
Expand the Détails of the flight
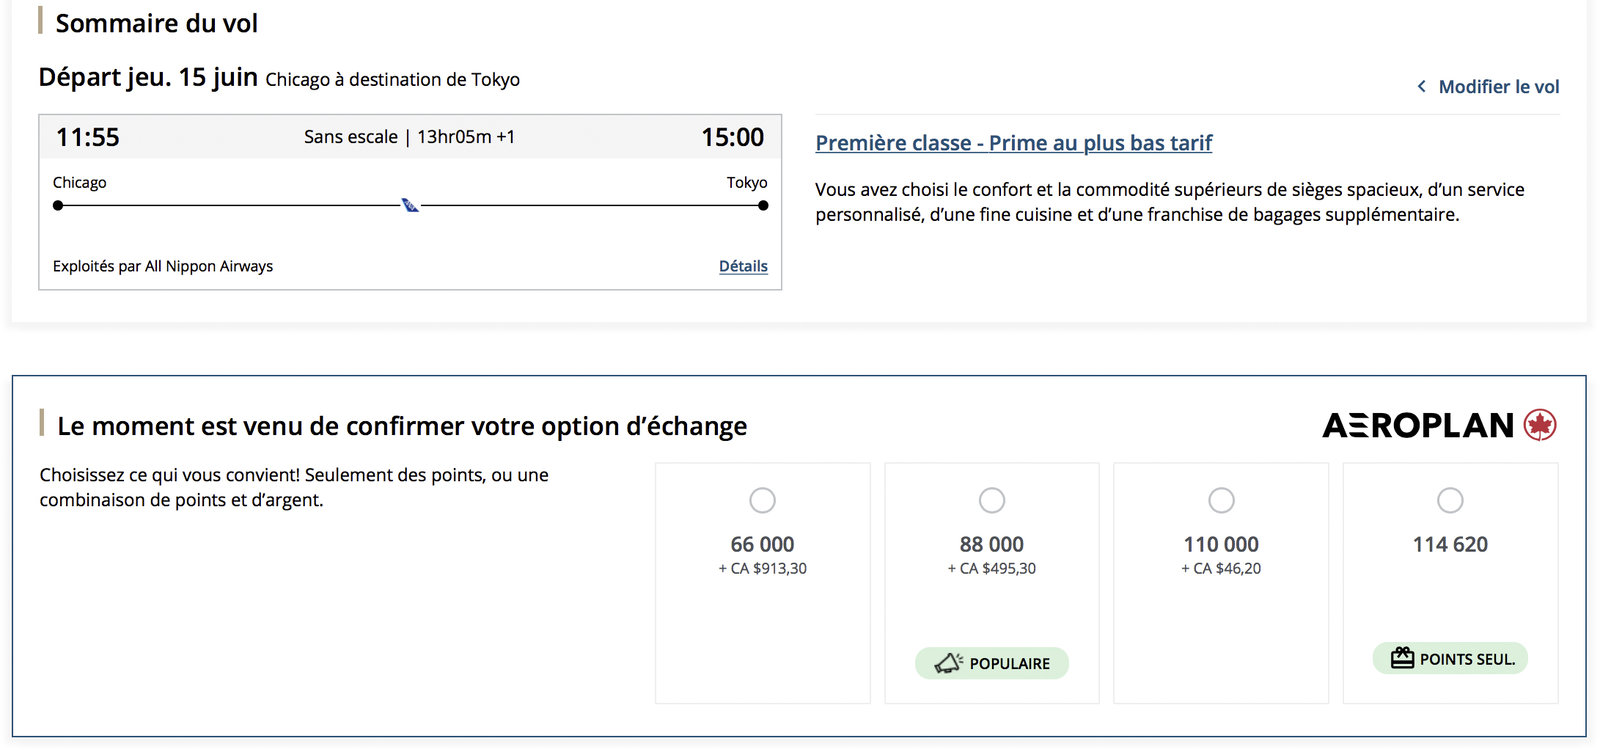pyautogui.click(x=743, y=266)
